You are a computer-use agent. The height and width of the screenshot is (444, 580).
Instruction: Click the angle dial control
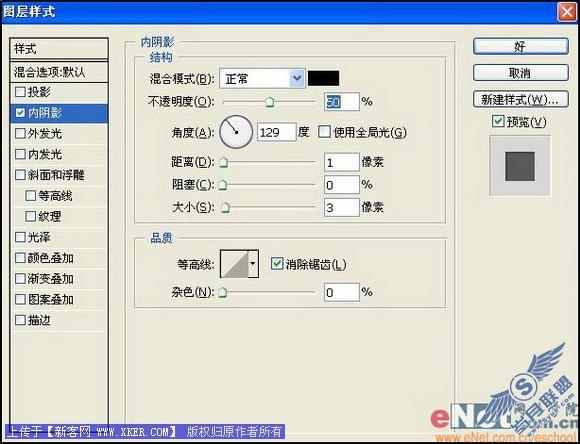pos(236,132)
